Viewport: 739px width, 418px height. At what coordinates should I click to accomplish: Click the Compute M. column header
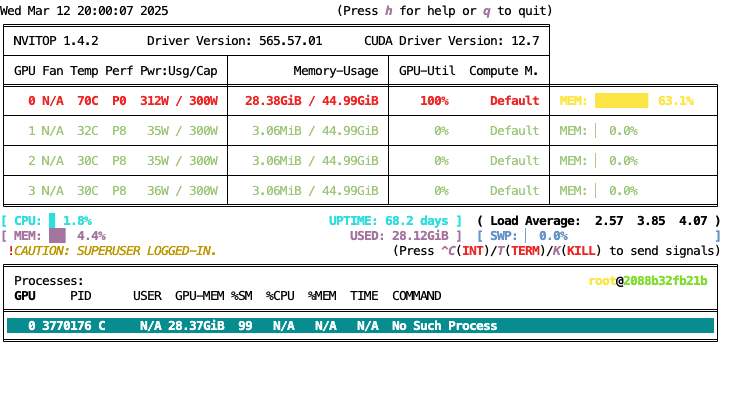pos(503,71)
